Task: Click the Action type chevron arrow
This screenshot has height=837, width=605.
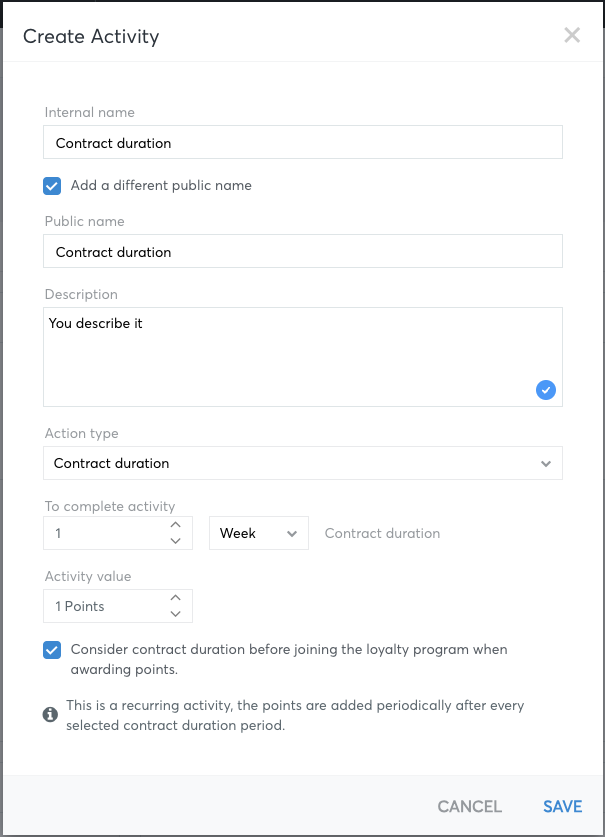Action: click(x=545, y=463)
